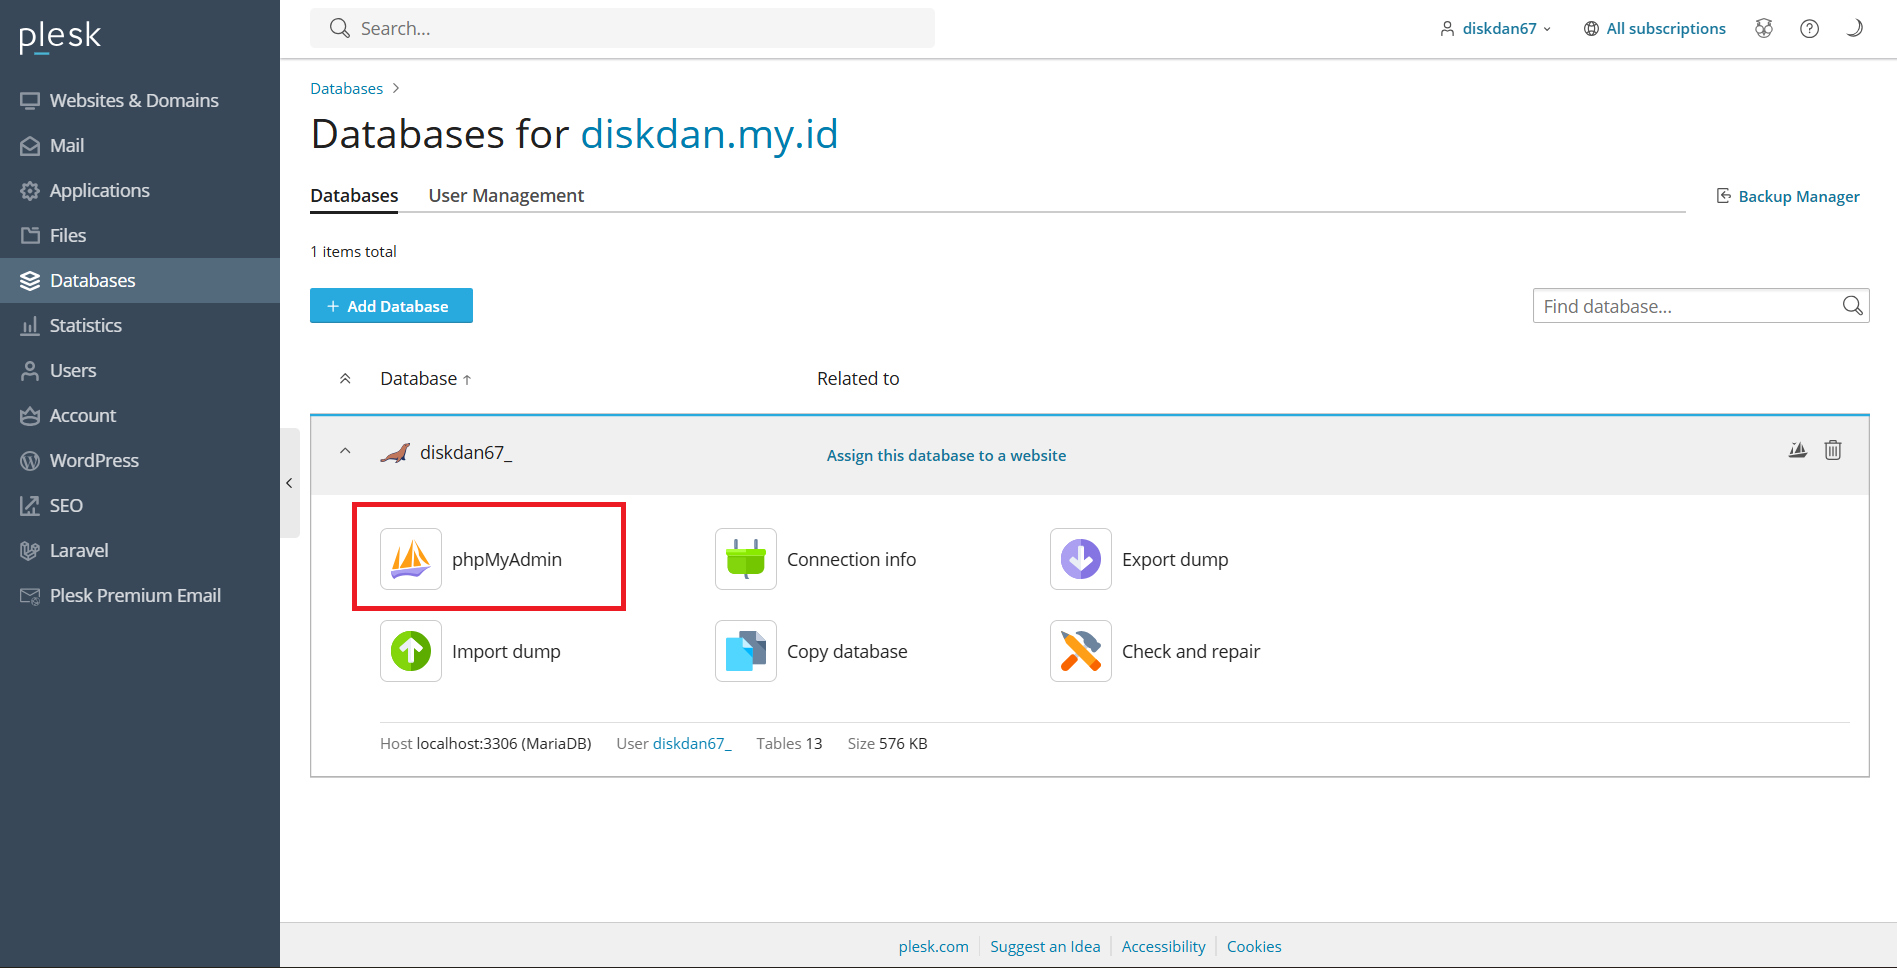Focus the Find database field

[x=1686, y=306]
